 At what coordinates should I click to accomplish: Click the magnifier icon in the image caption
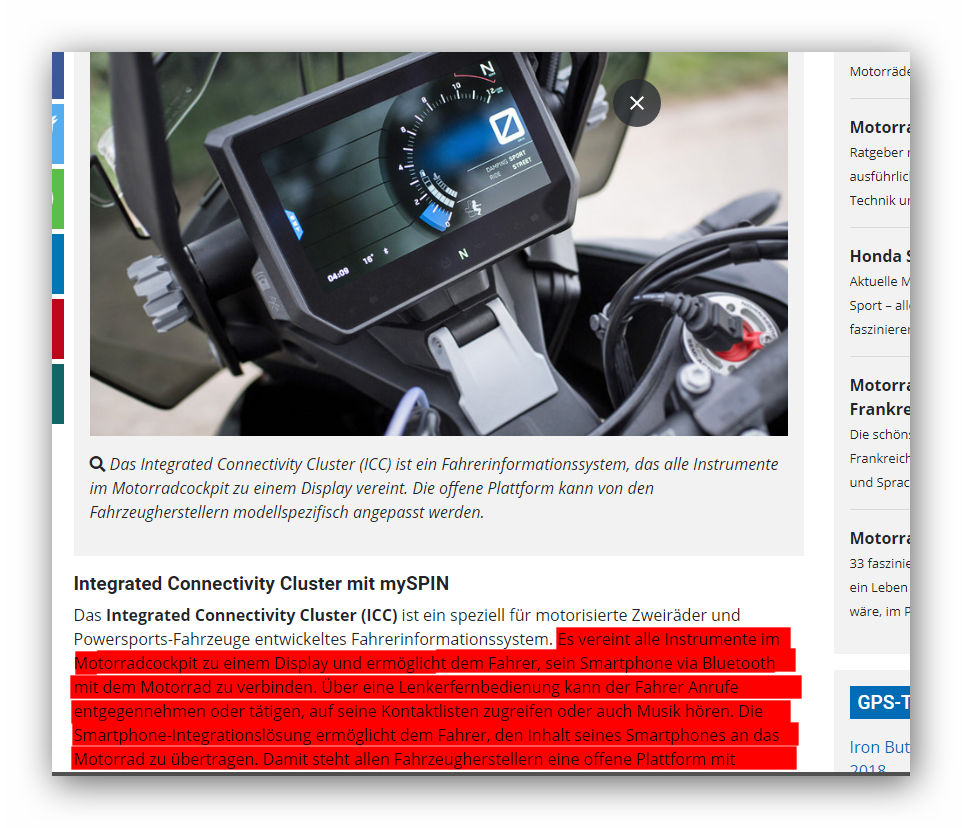(x=97, y=464)
